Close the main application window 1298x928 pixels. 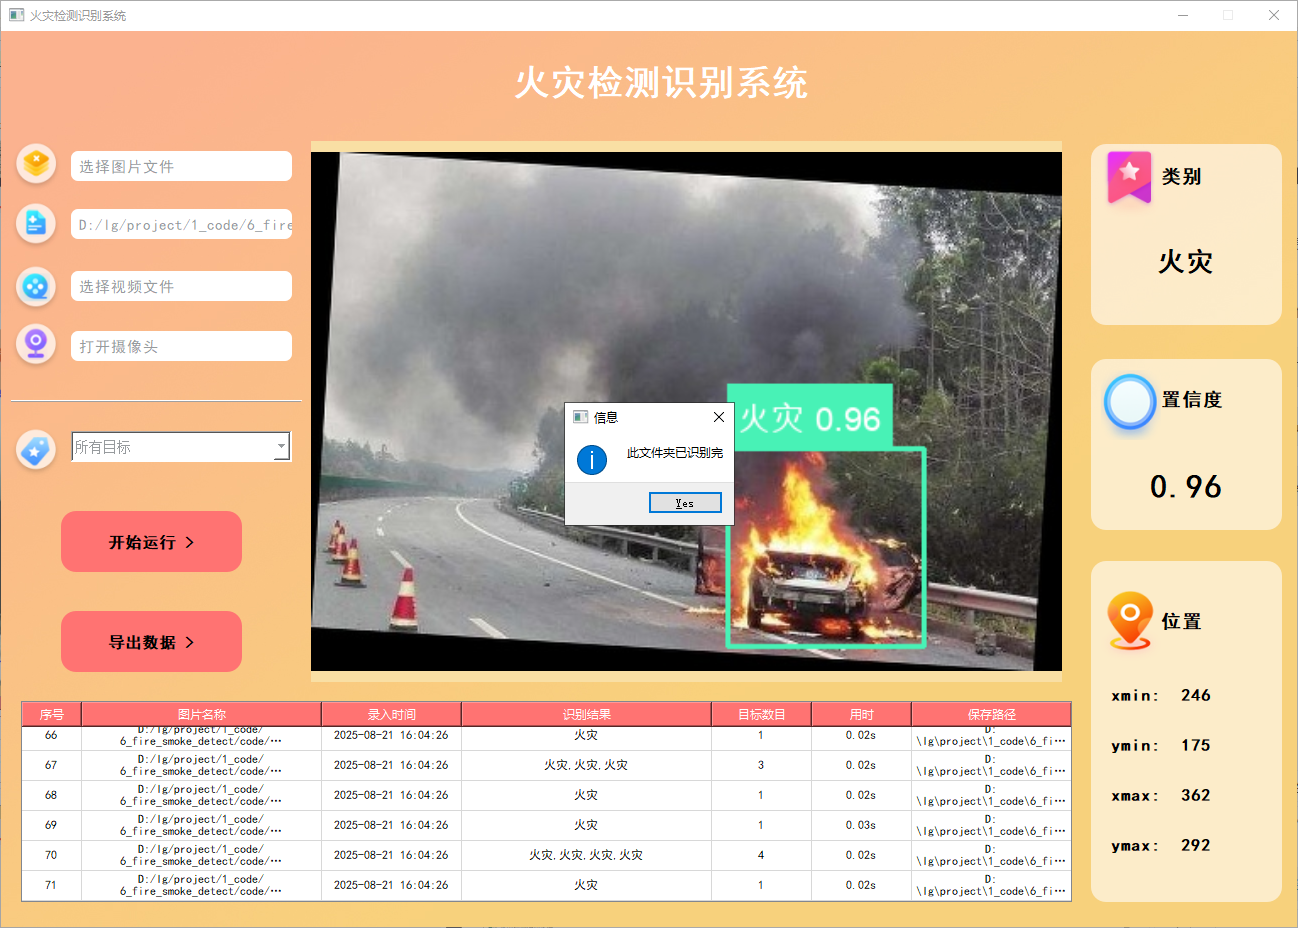coord(1274,15)
